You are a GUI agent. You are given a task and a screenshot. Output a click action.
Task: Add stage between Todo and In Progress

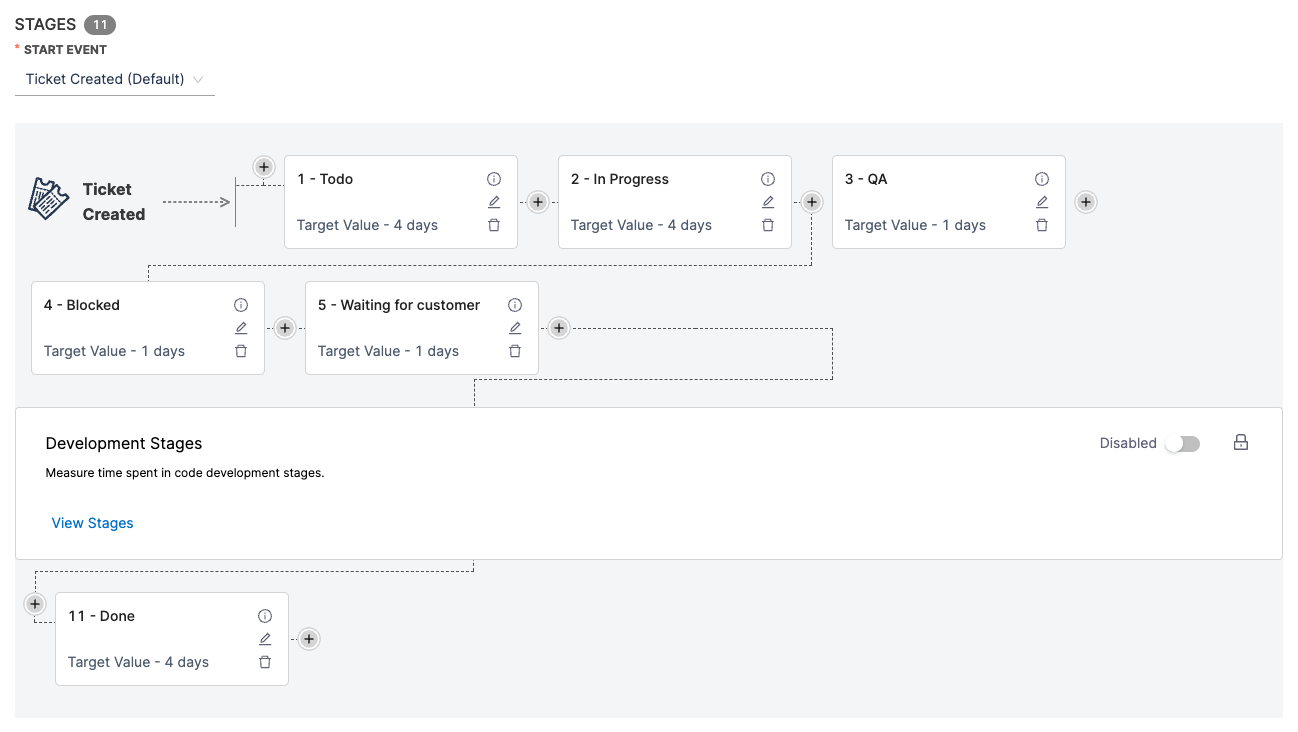click(538, 202)
